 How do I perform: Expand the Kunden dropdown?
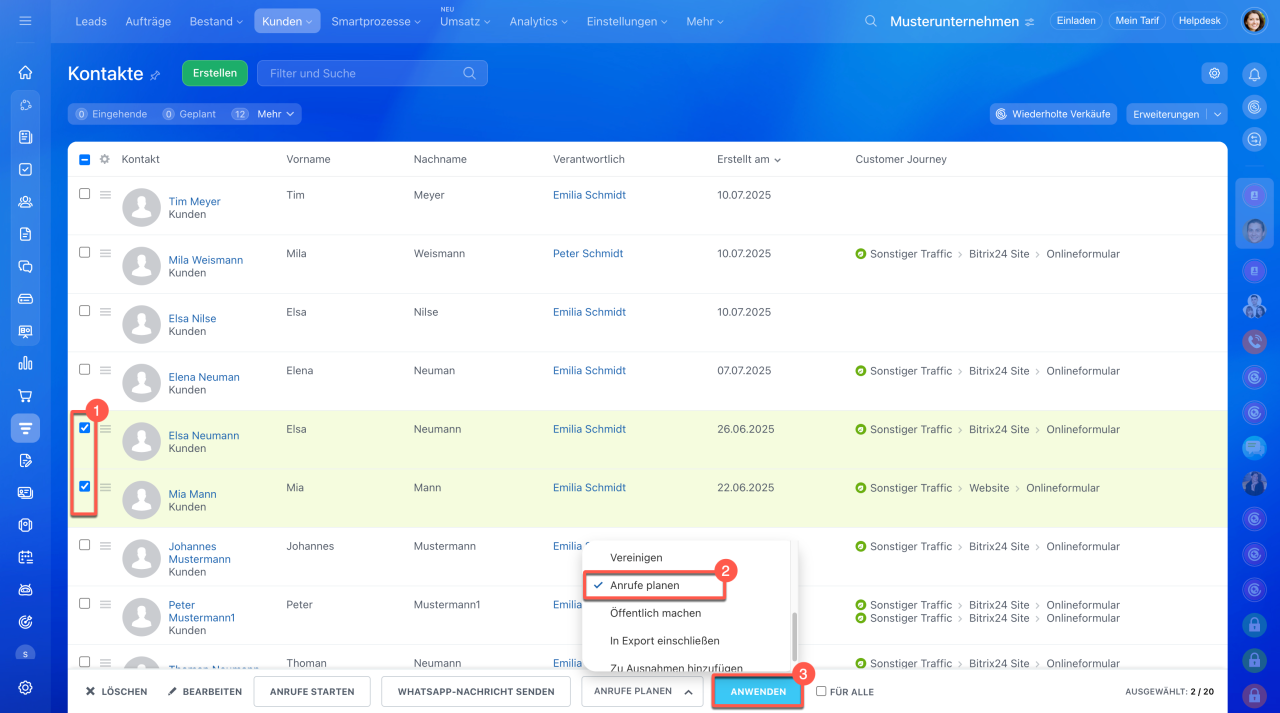coord(286,21)
